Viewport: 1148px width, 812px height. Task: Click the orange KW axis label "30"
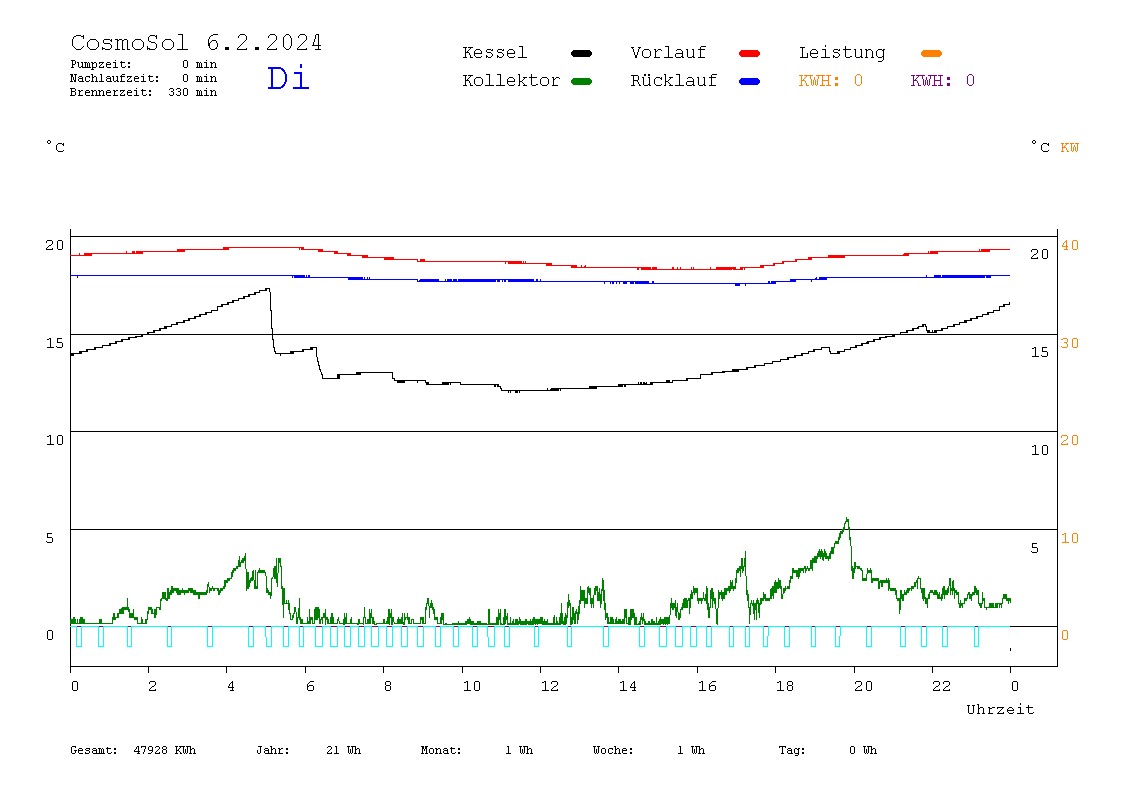click(x=1070, y=343)
